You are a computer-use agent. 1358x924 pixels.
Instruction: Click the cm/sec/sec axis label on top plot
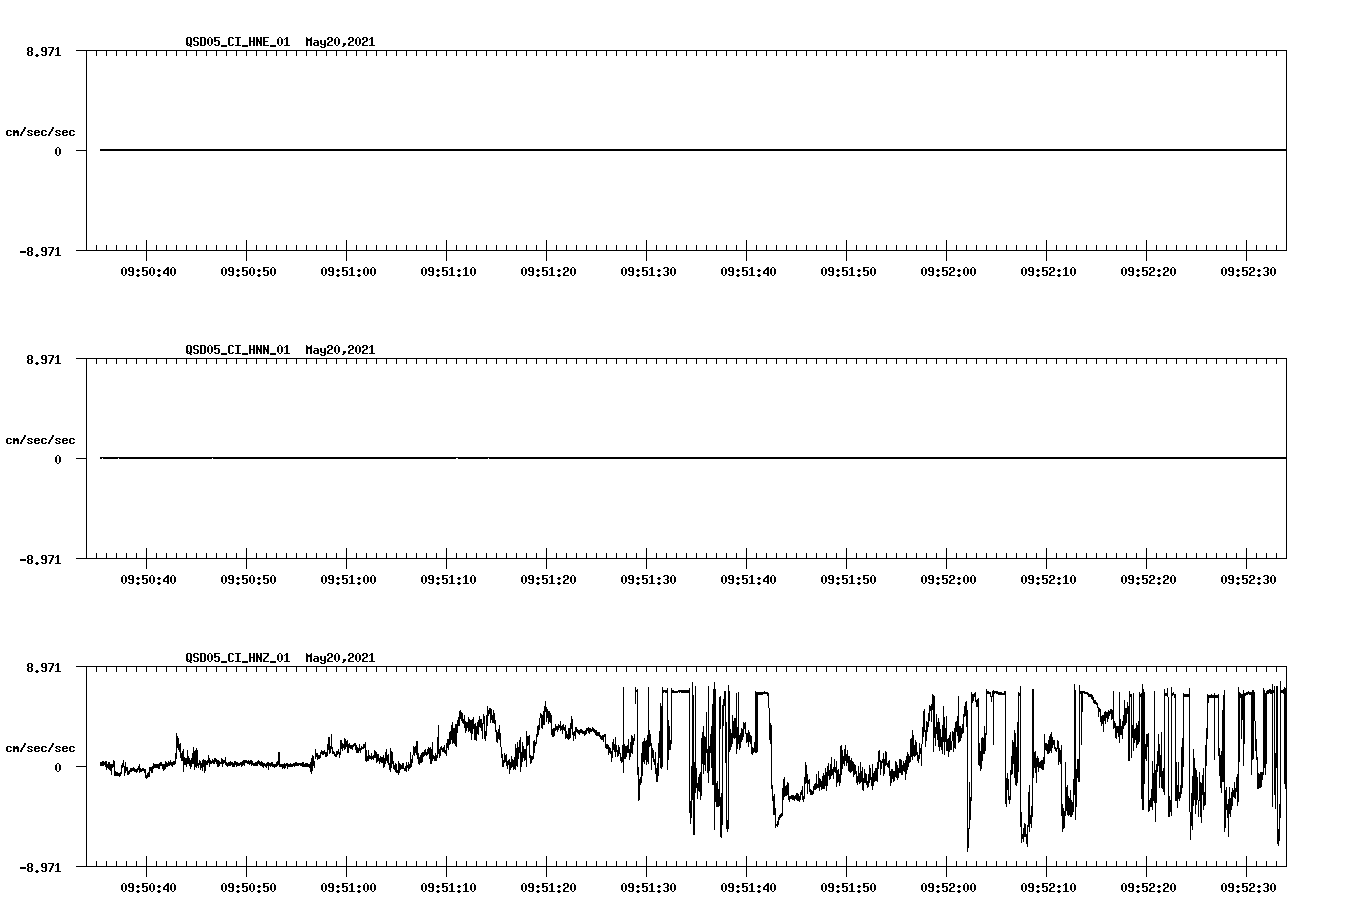pyautogui.click(x=41, y=130)
